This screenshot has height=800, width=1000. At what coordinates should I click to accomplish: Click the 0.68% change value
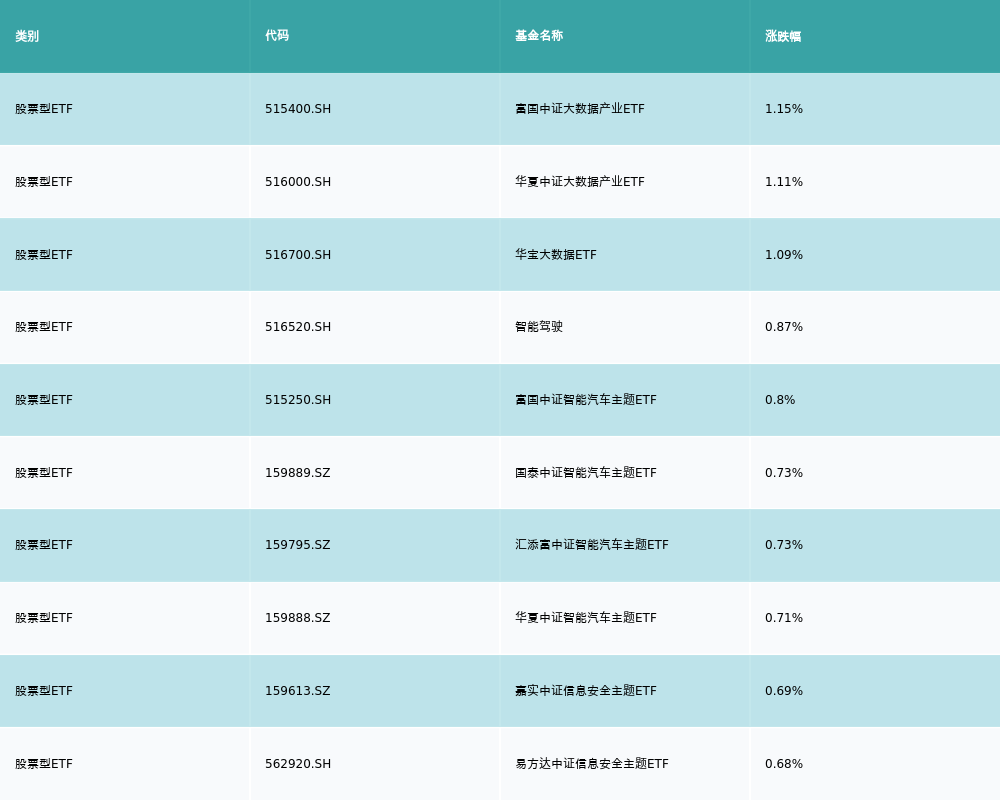[784, 764]
